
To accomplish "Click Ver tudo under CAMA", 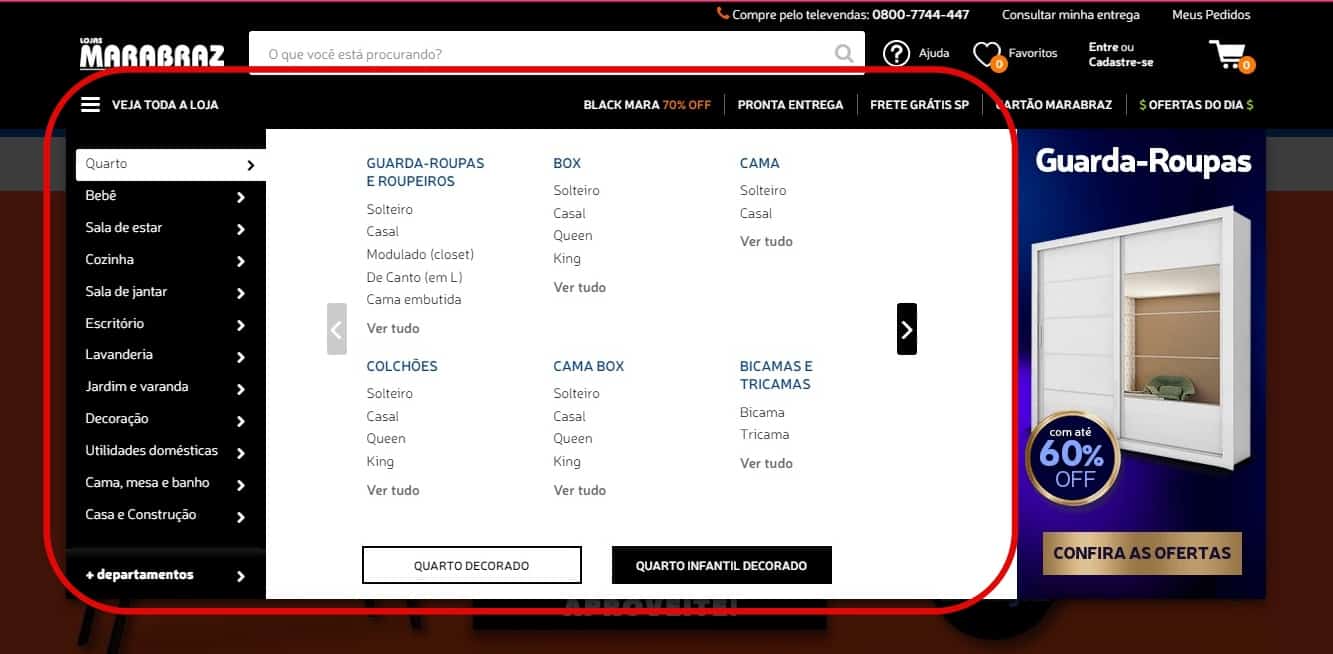I will [x=766, y=241].
